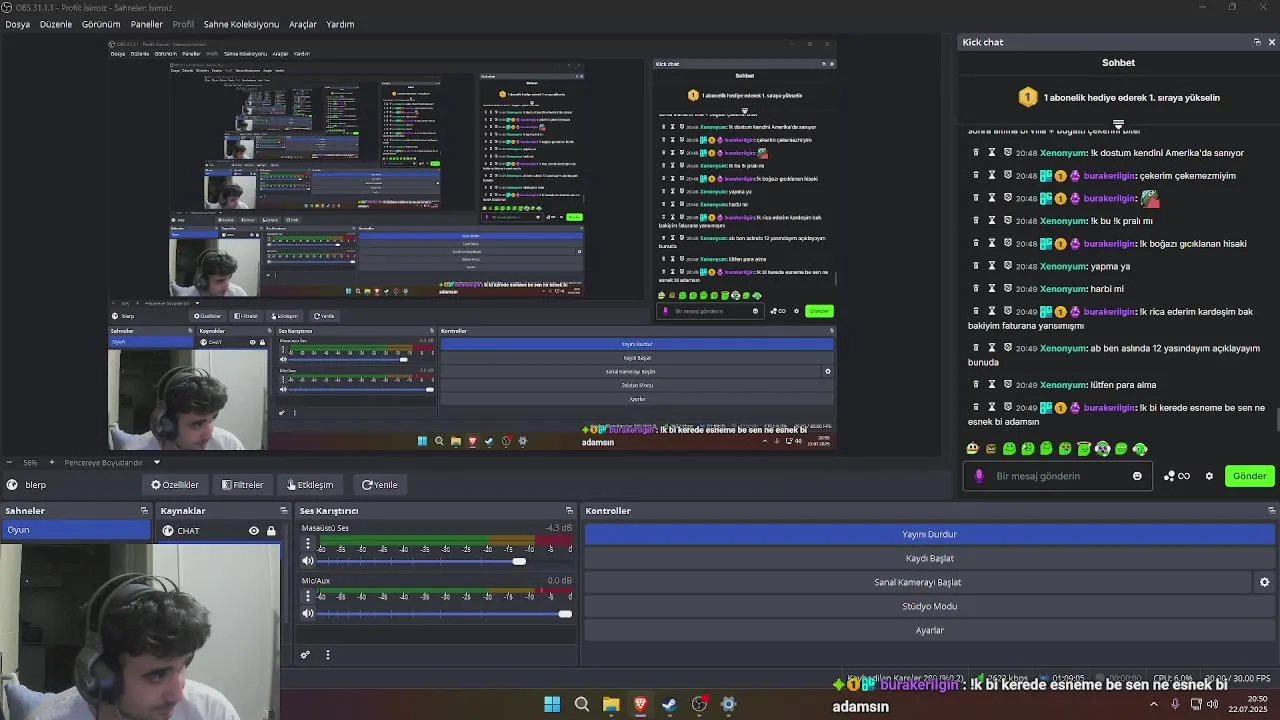Click the green Gönder send button
1280x720 pixels.
coord(1249,476)
